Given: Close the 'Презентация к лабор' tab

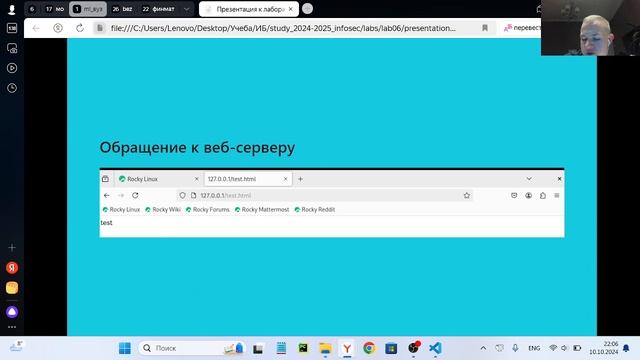Looking at the screenshot, I should pyautogui.click(x=291, y=9).
